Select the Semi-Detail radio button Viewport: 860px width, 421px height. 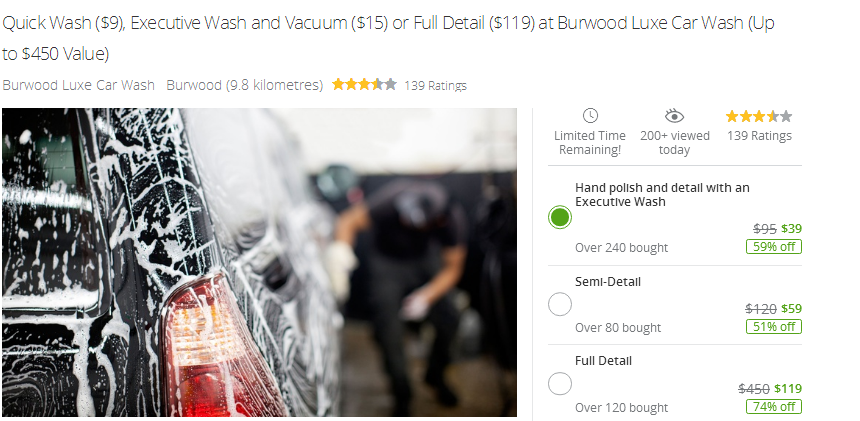[x=560, y=304]
